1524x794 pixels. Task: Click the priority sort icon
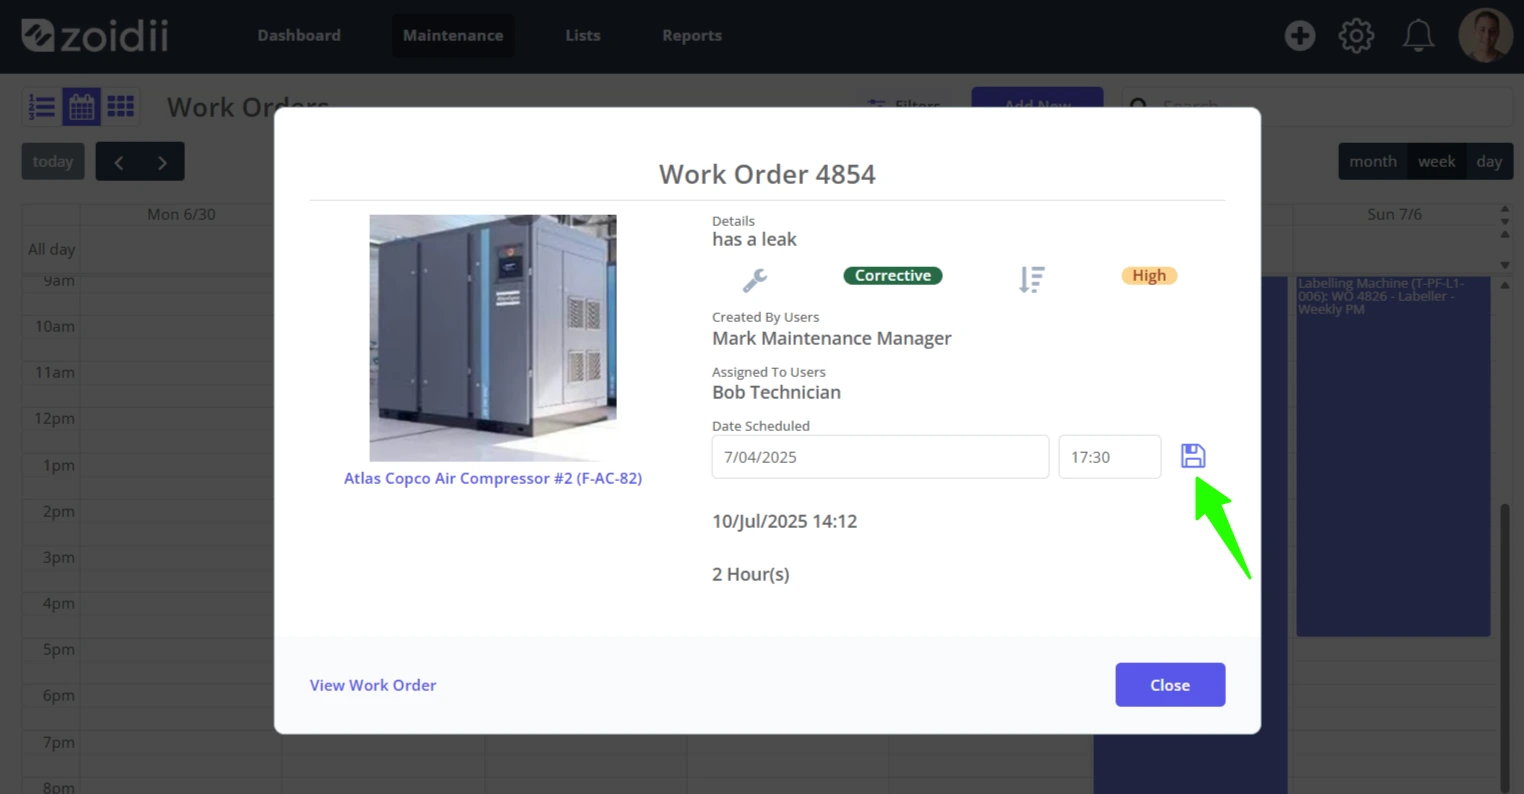click(x=1032, y=279)
